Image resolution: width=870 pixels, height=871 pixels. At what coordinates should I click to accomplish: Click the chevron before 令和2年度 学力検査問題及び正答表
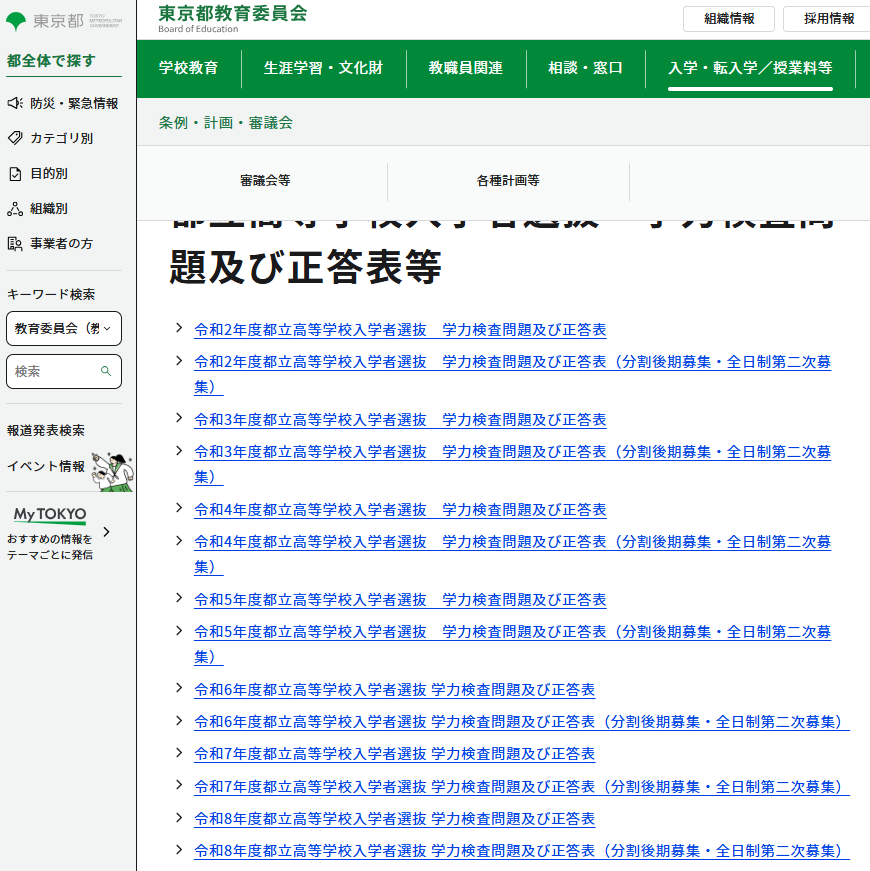pyautogui.click(x=179, y=328)
